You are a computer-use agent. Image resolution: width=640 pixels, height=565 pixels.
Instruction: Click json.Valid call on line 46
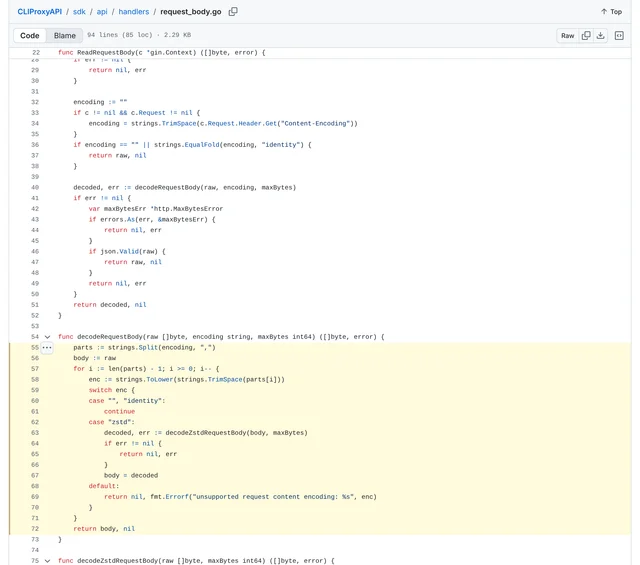(x=120, y=251)
